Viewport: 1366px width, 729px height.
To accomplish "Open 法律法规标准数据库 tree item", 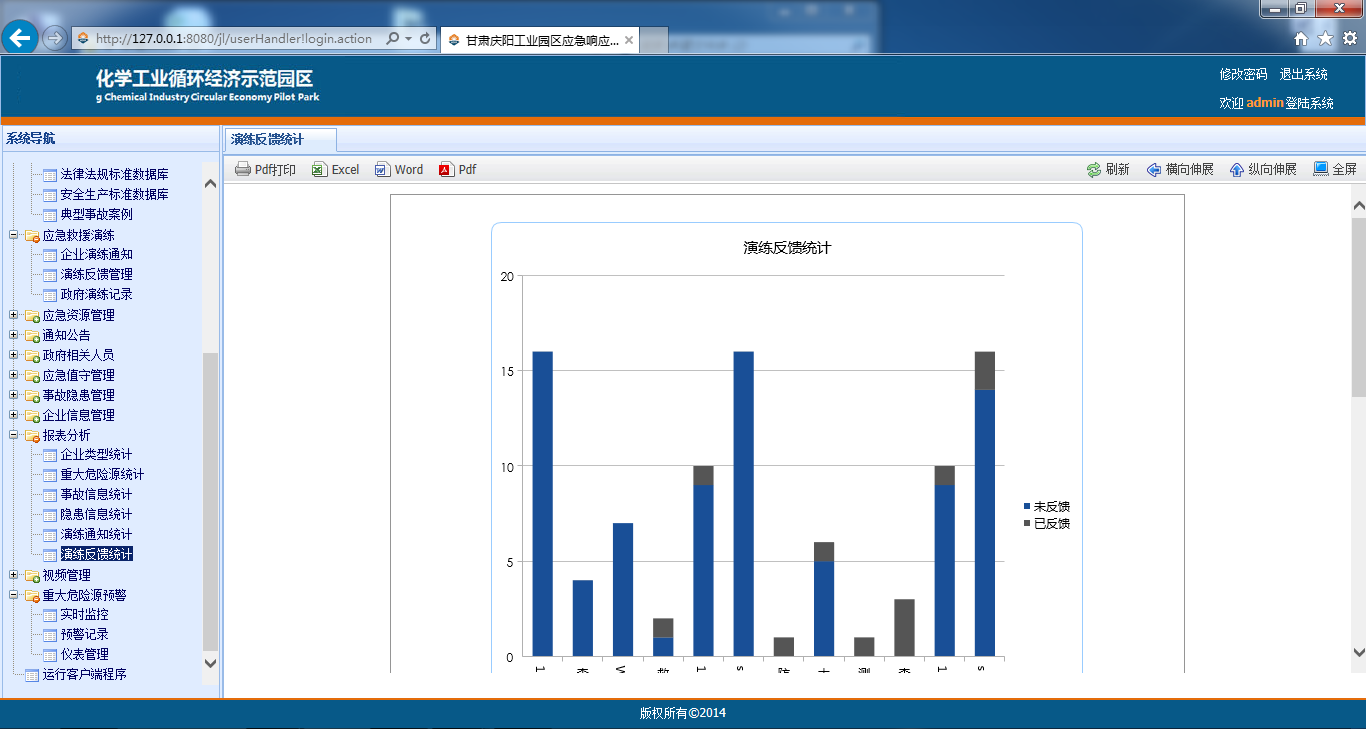I will pyautogui.click(x=114, y=175).
